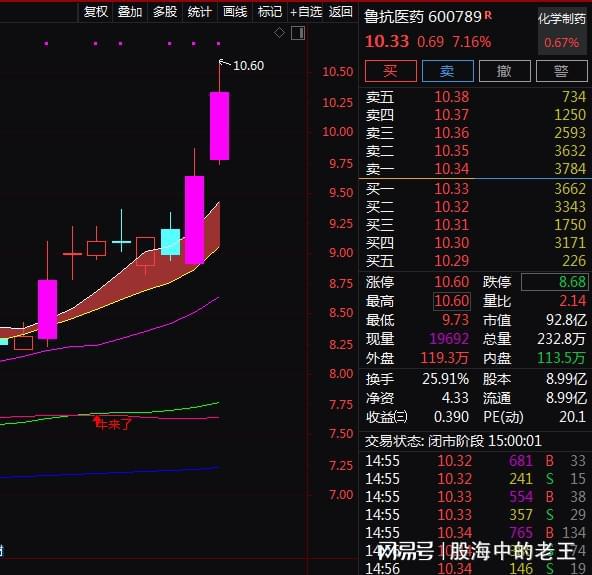Activate the 画线 drawing tool

235,12
